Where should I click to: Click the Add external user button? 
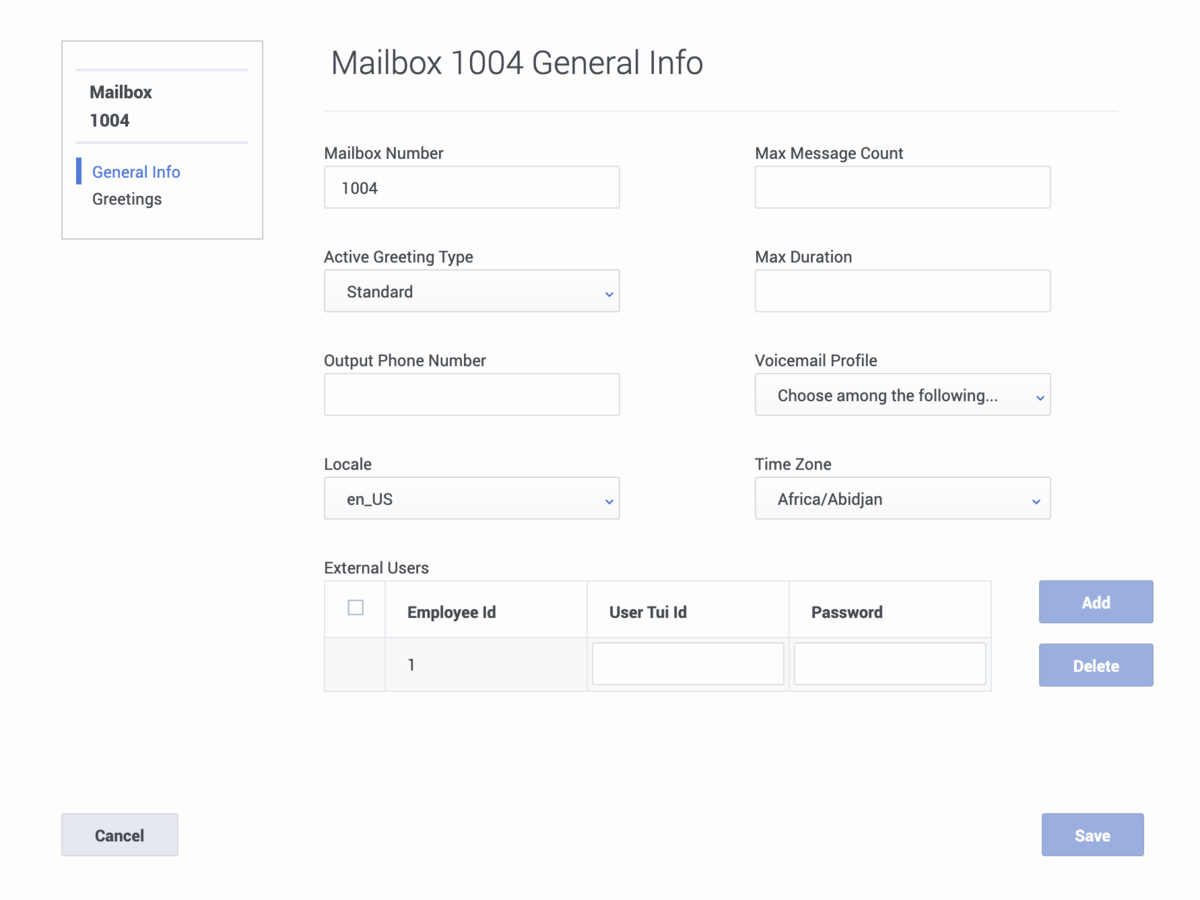pyautogui.click(x=1096, y=602)
